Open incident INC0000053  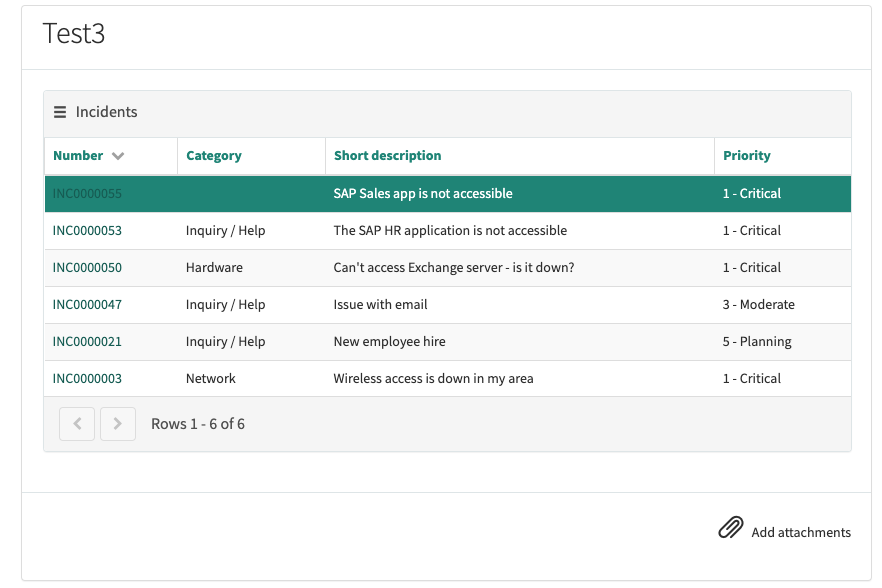click(87, 231)
